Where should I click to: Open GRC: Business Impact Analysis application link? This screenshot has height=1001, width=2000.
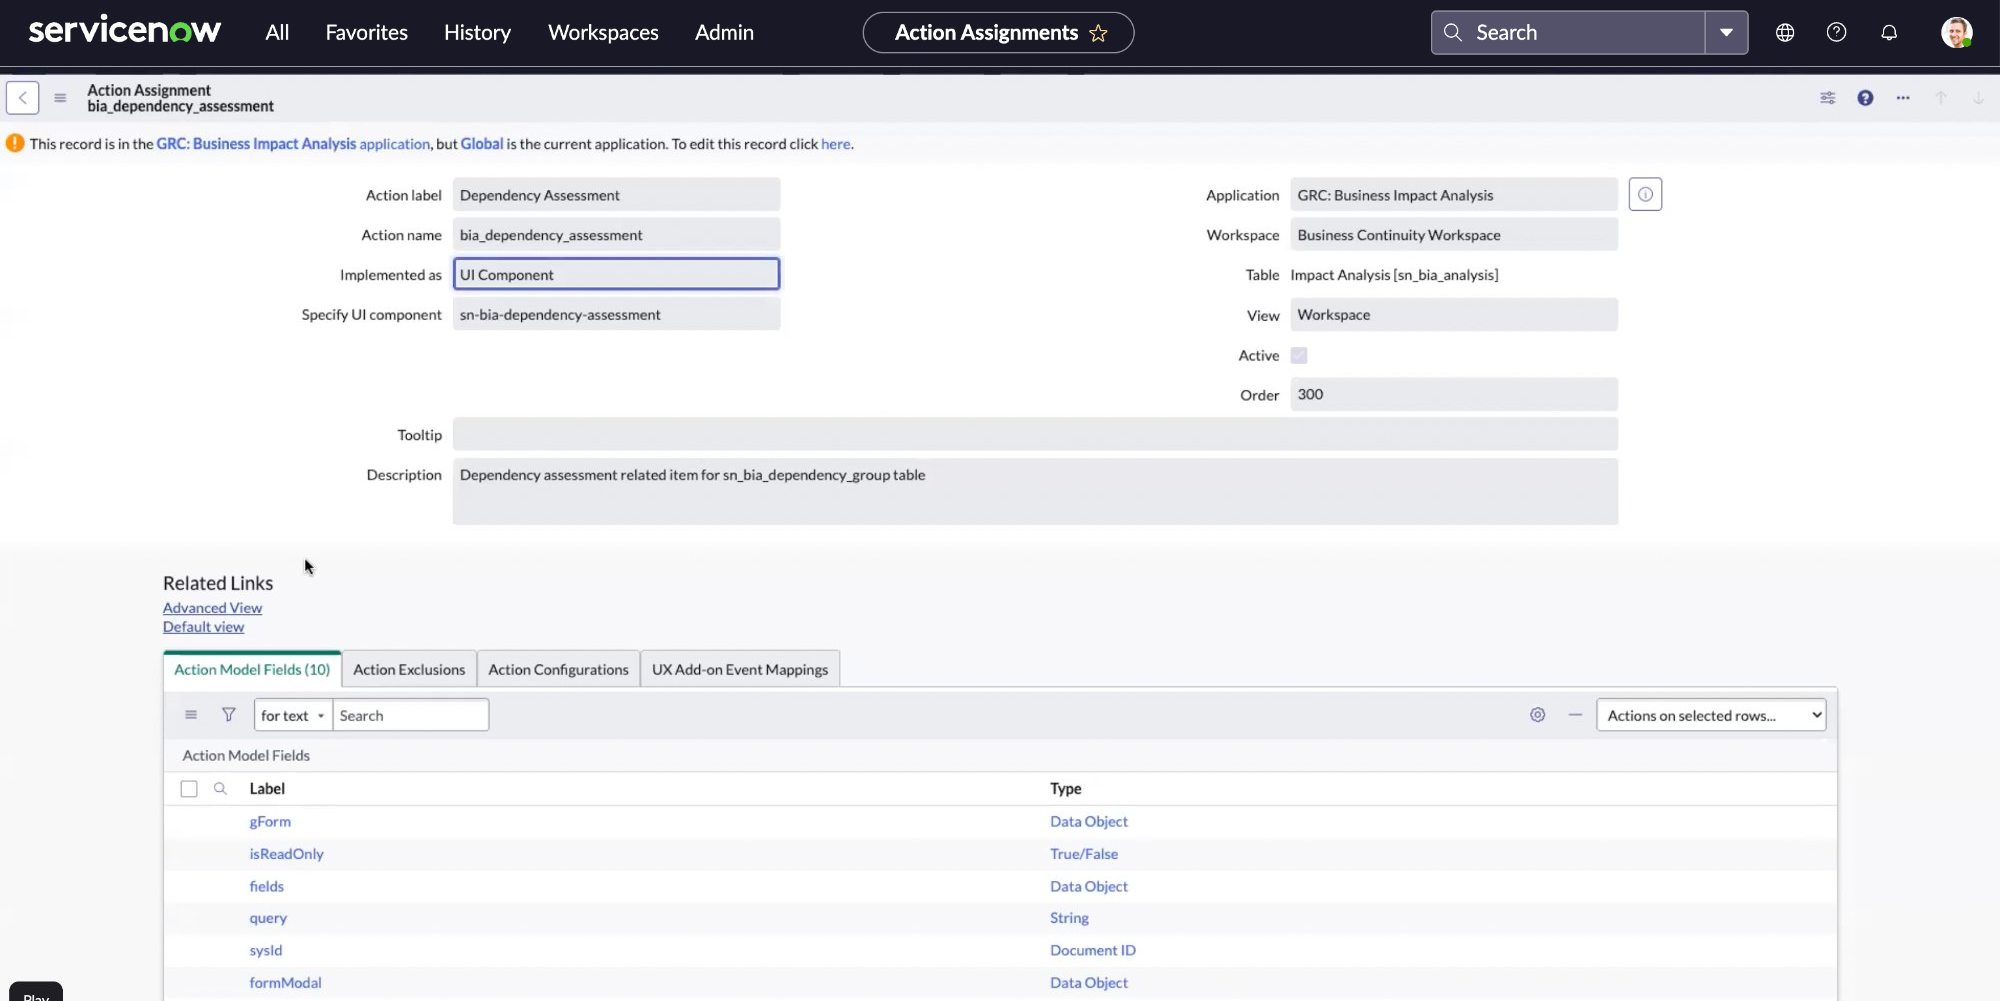click(x=293, y=144)
